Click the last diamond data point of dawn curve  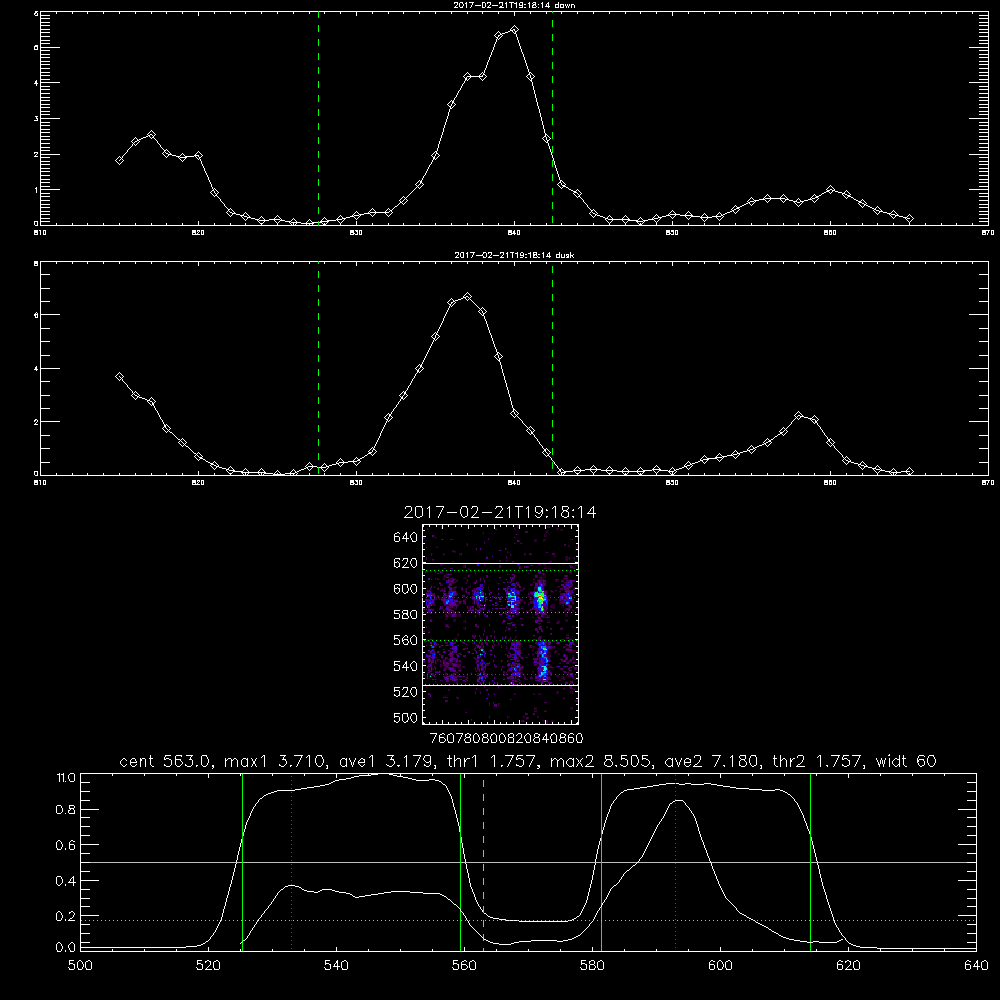909,219
